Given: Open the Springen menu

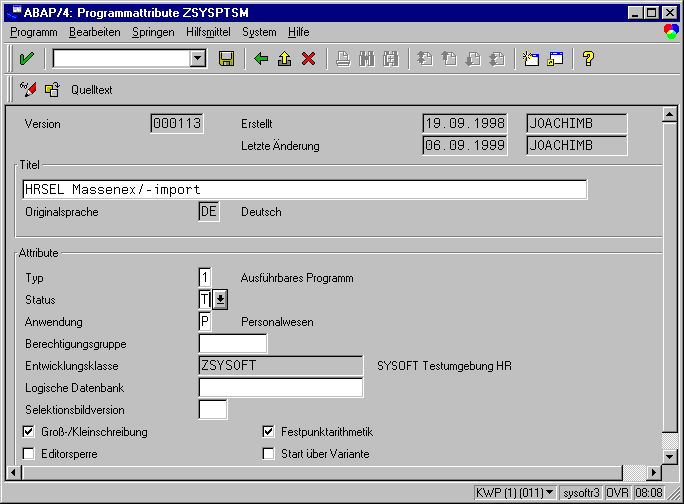Looking at the screenshot, I should point(152,32).
